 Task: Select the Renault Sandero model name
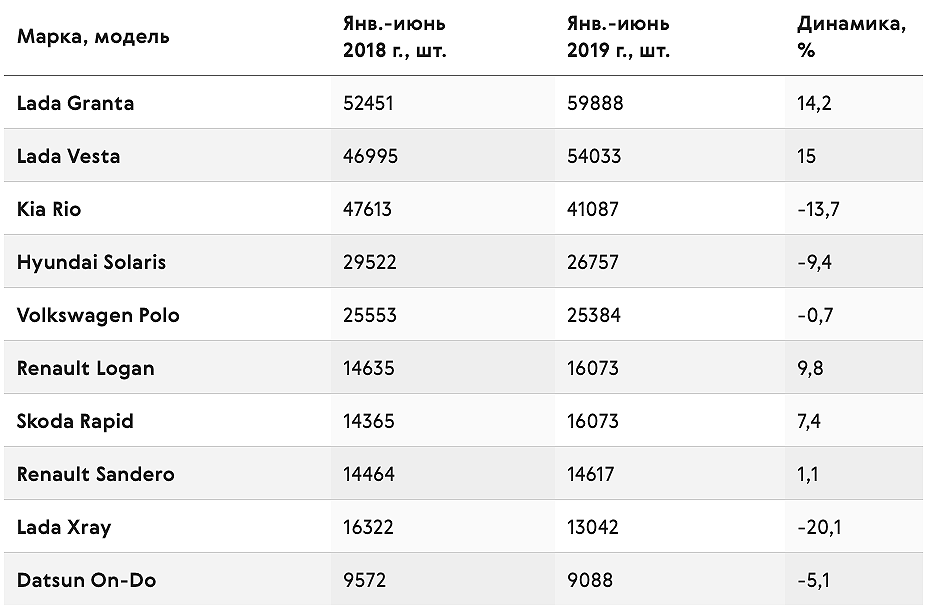click(96, 474)
